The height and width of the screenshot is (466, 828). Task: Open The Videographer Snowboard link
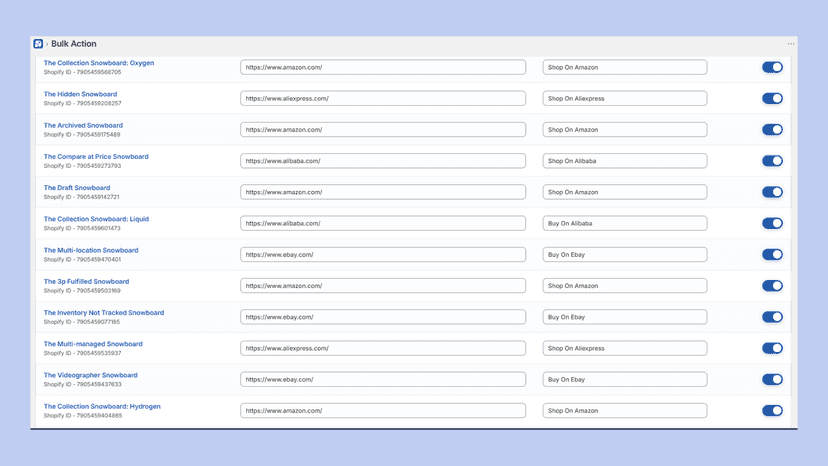tap(90, 375)
